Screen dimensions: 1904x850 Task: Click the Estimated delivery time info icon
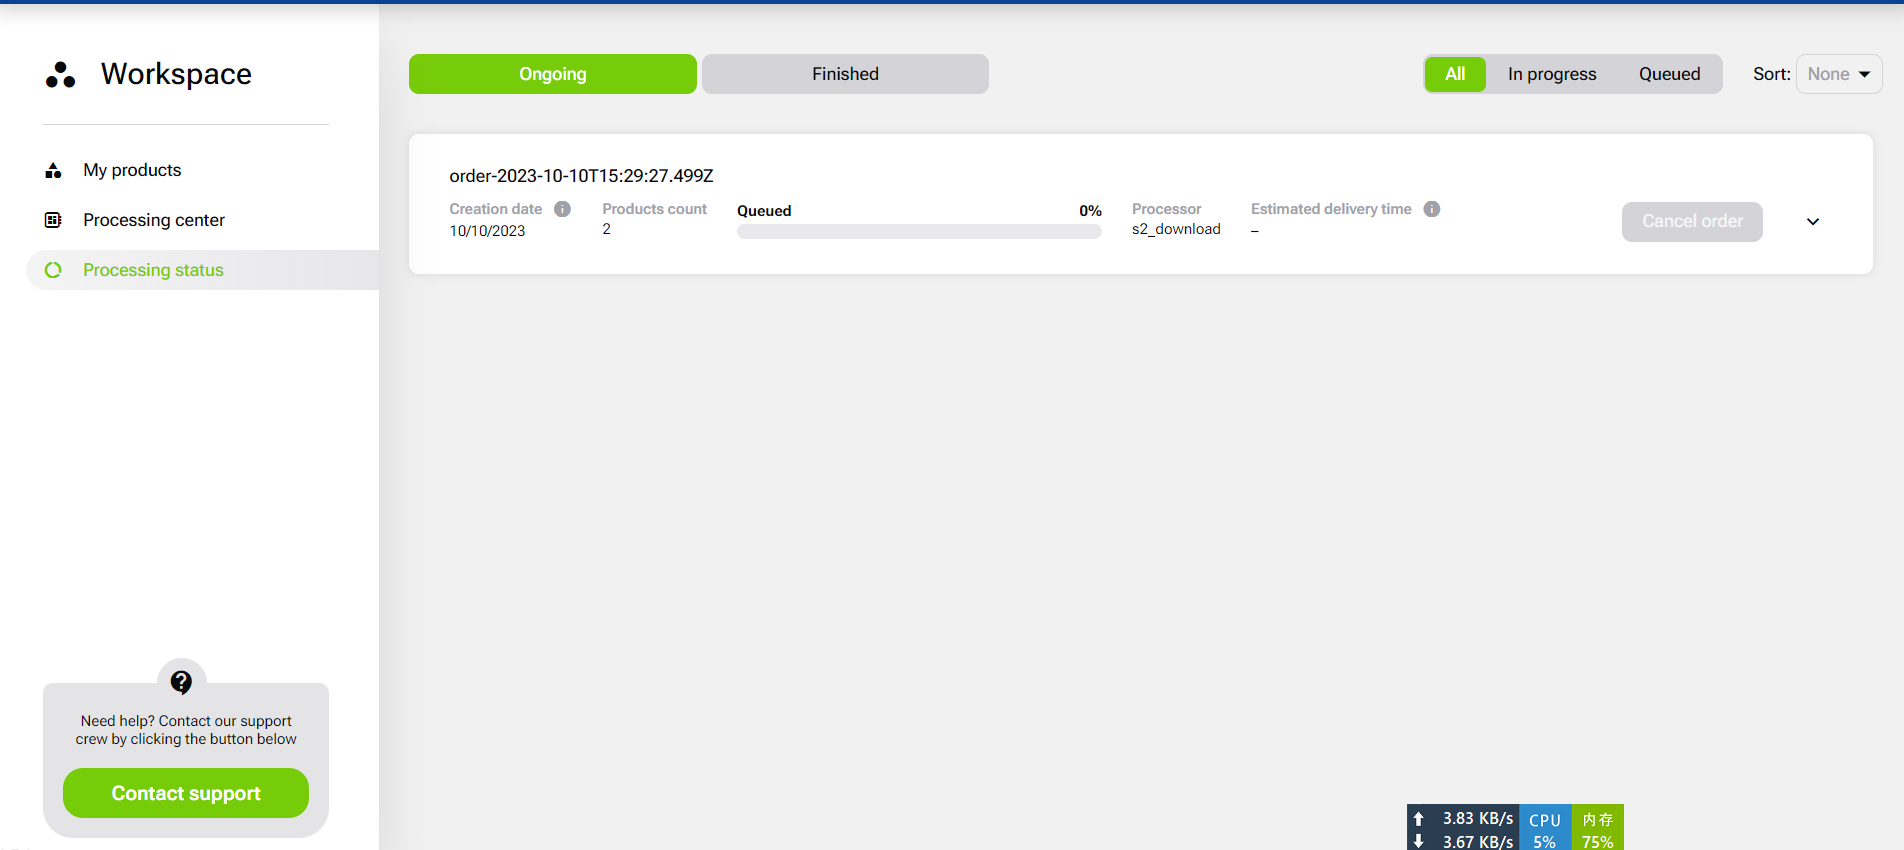[x=1432, y=209]
